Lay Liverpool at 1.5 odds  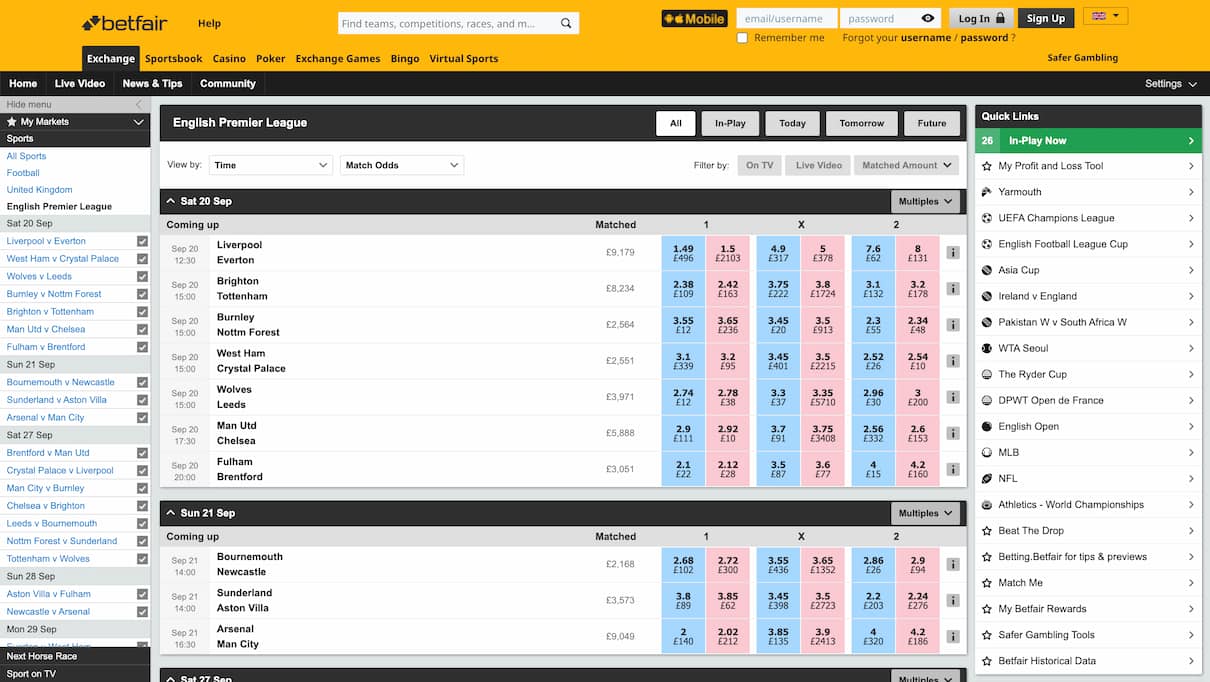click(x=728, y=253)
